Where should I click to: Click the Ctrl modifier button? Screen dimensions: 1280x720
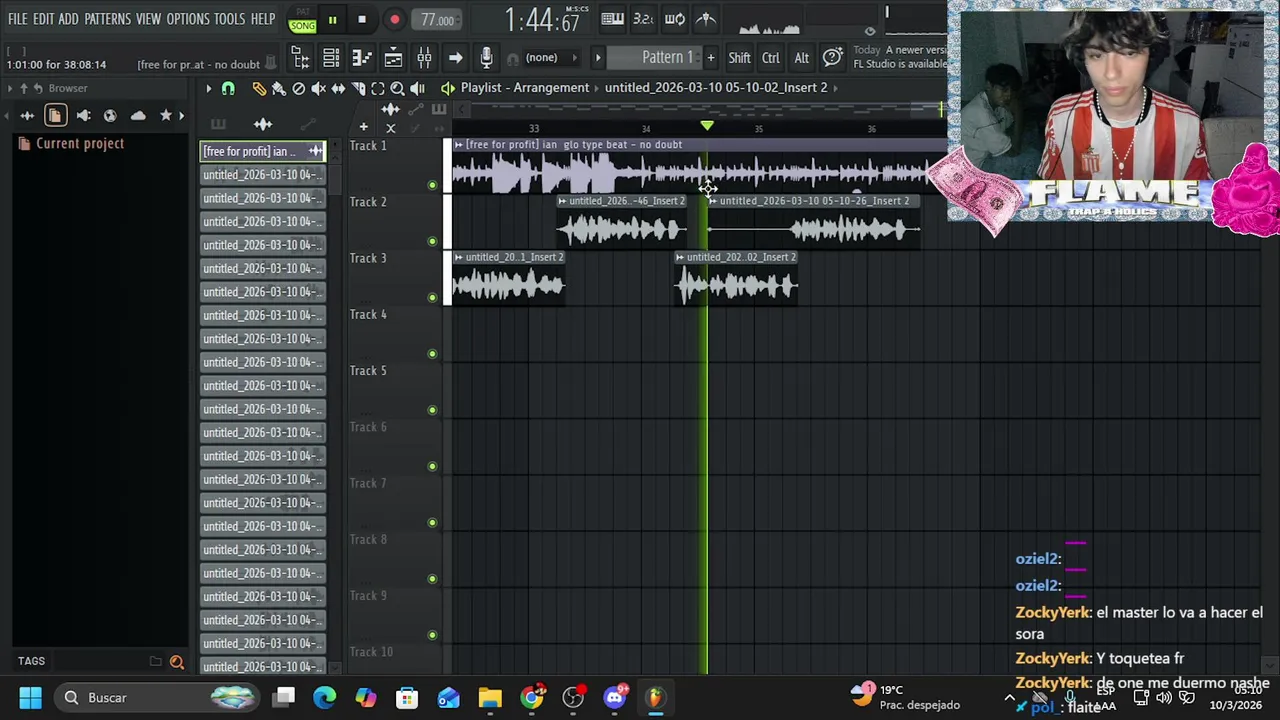(x=771, y=58)
